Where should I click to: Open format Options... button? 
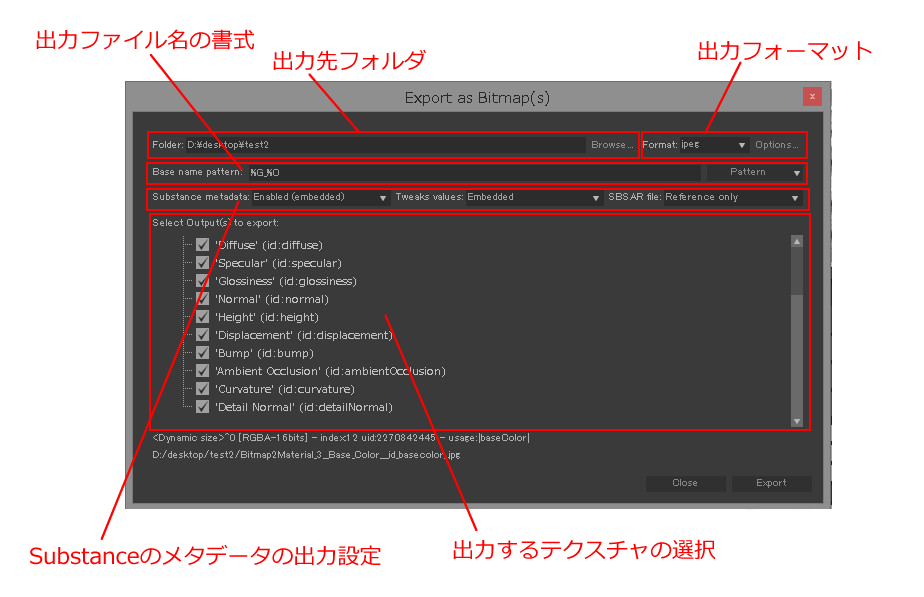(777, 145)
